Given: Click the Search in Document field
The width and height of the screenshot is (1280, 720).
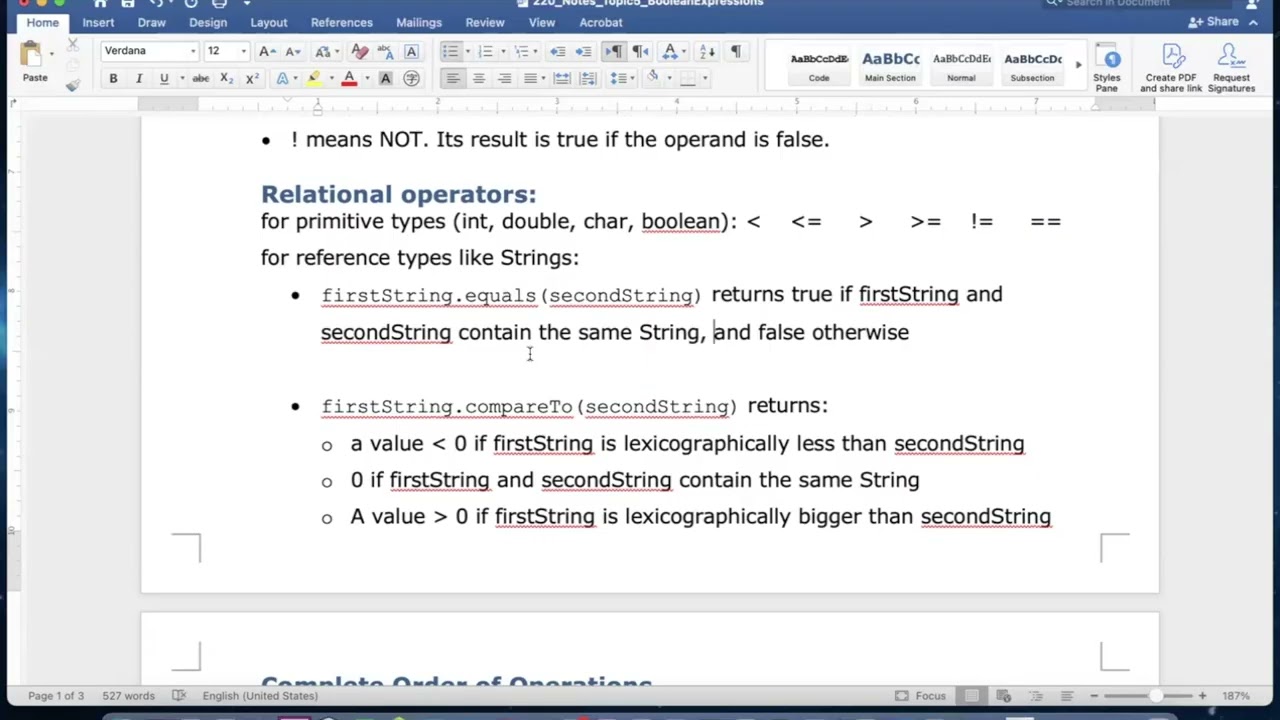Looking at the screenshot, I should tap(1138, 4).
